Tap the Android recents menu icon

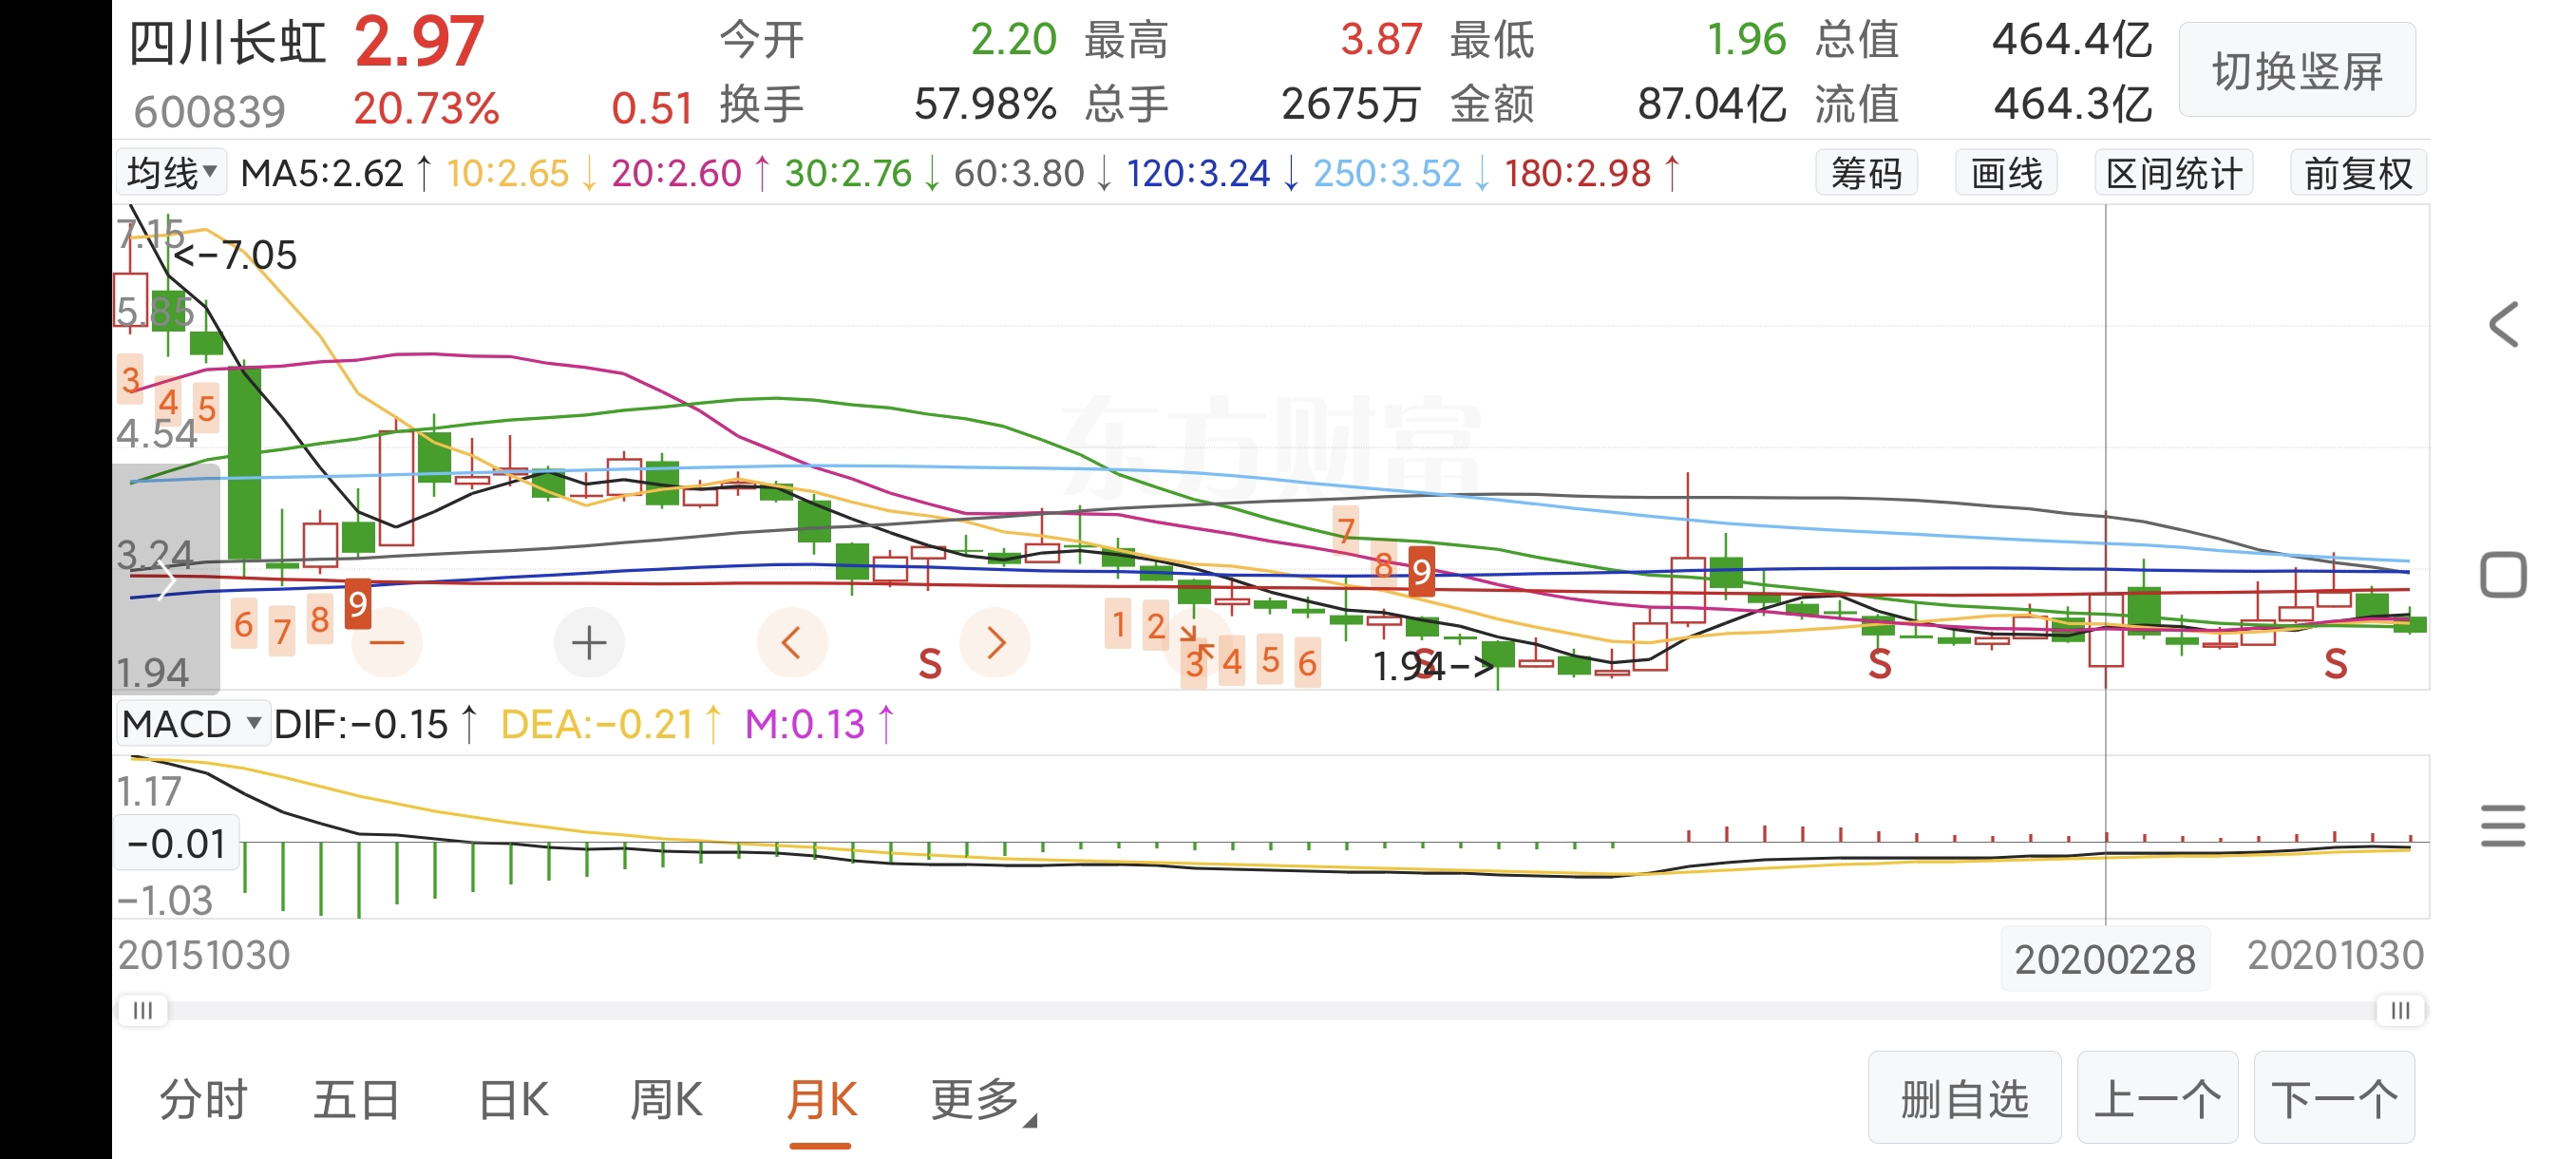[x=2503, y=826]
